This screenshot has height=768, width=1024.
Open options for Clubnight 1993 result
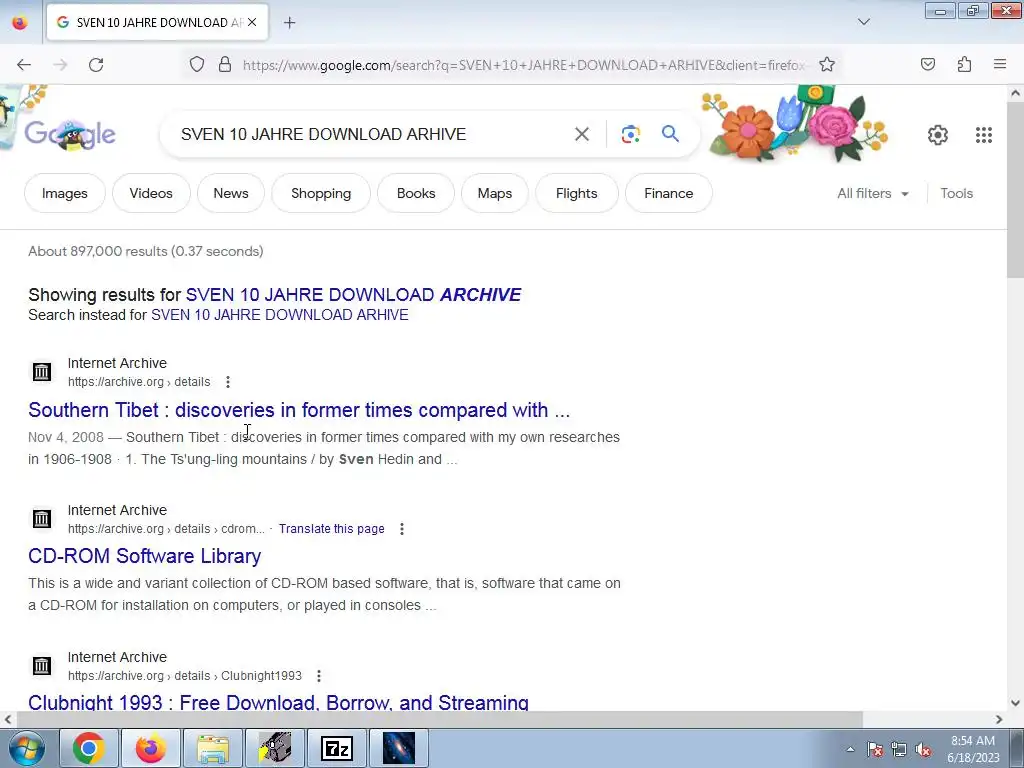coord(319,676)
